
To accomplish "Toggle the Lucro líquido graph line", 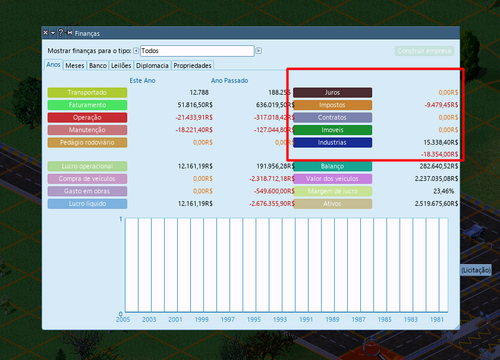I will (x=87, y=204).
